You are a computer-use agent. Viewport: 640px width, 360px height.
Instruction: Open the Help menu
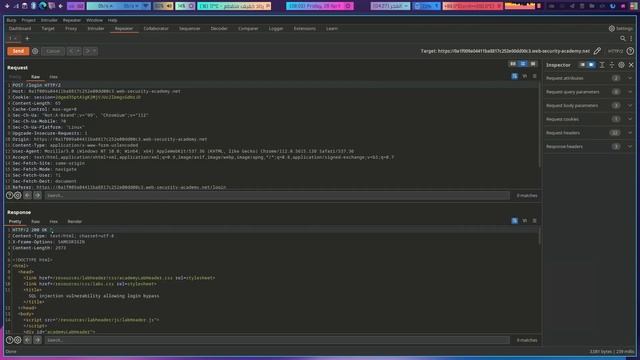(x=112, y=20)
